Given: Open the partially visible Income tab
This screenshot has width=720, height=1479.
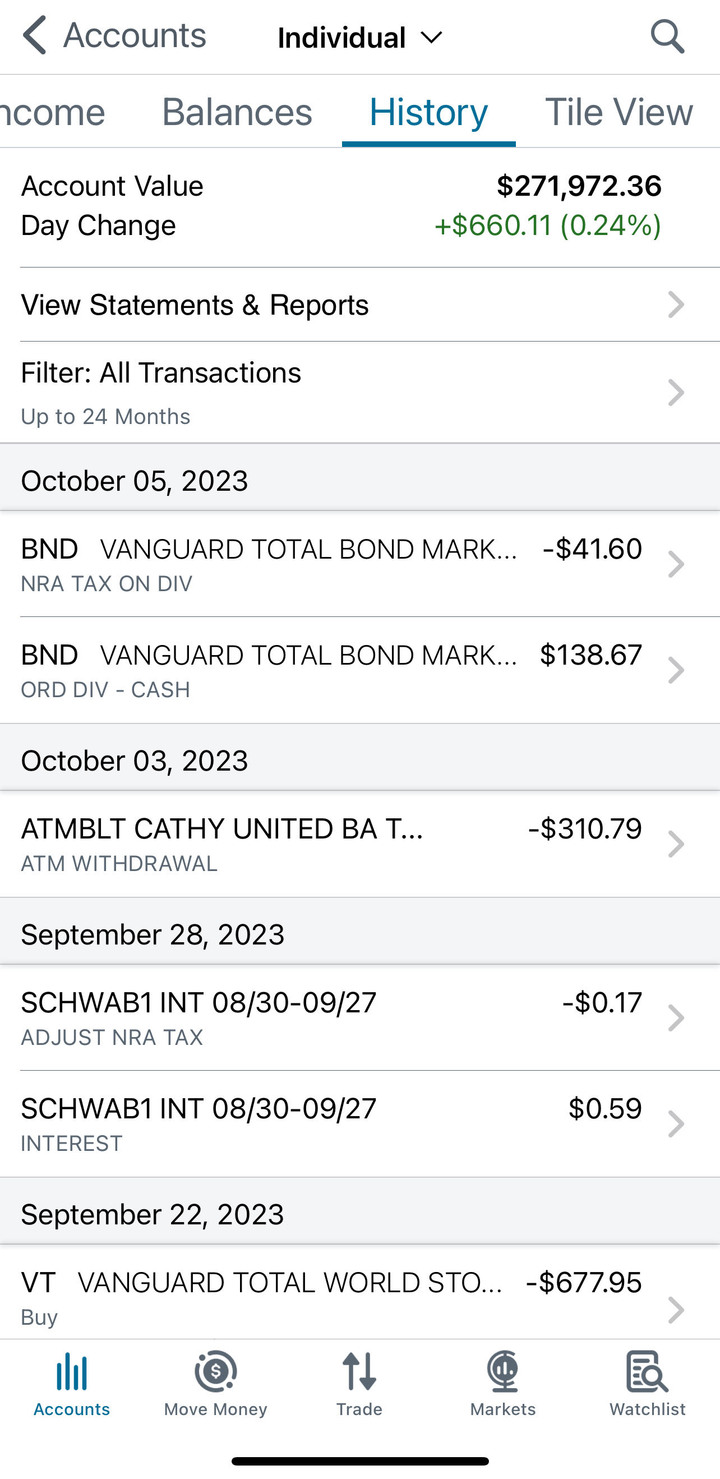Looking at the screenshot, I should [53, 112].
